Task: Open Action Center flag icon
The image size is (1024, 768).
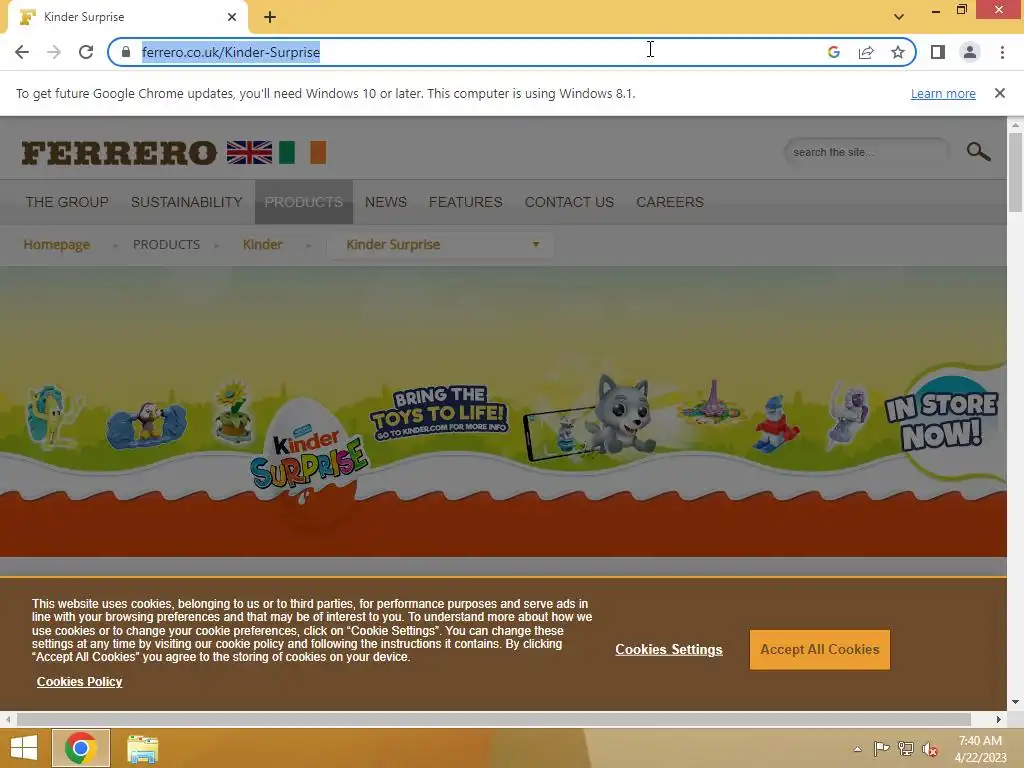Action: point(881,749)
